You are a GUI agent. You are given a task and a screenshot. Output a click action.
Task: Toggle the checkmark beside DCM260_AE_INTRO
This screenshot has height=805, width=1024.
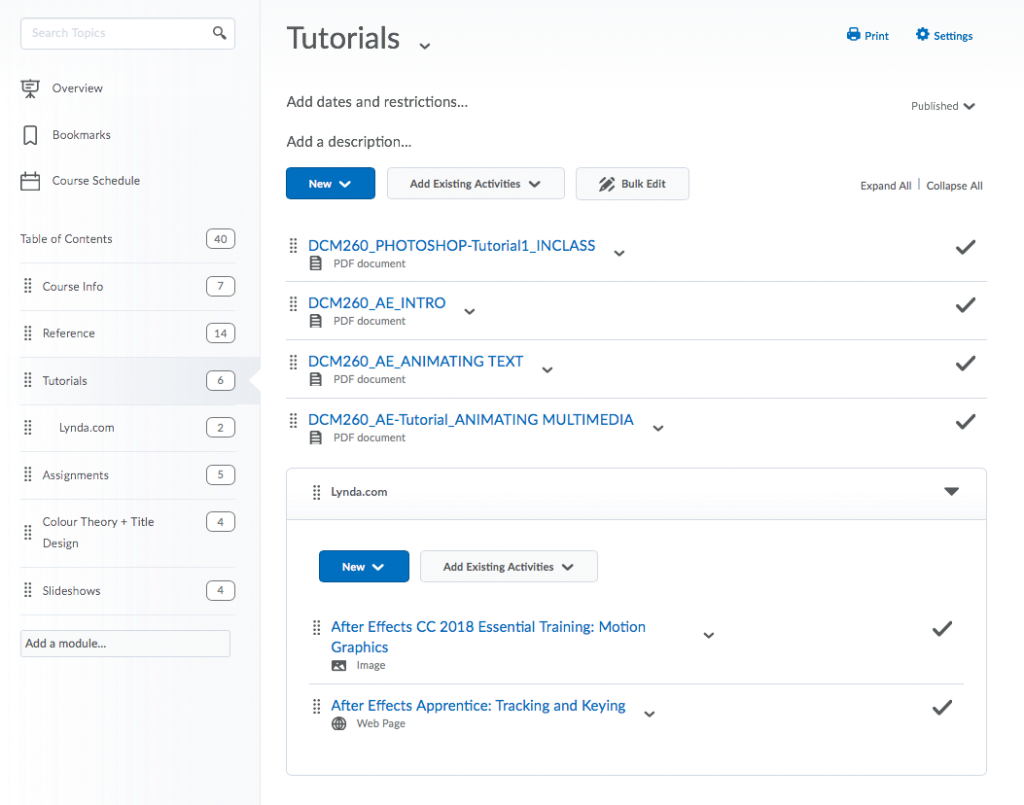[x=965, y=304]
